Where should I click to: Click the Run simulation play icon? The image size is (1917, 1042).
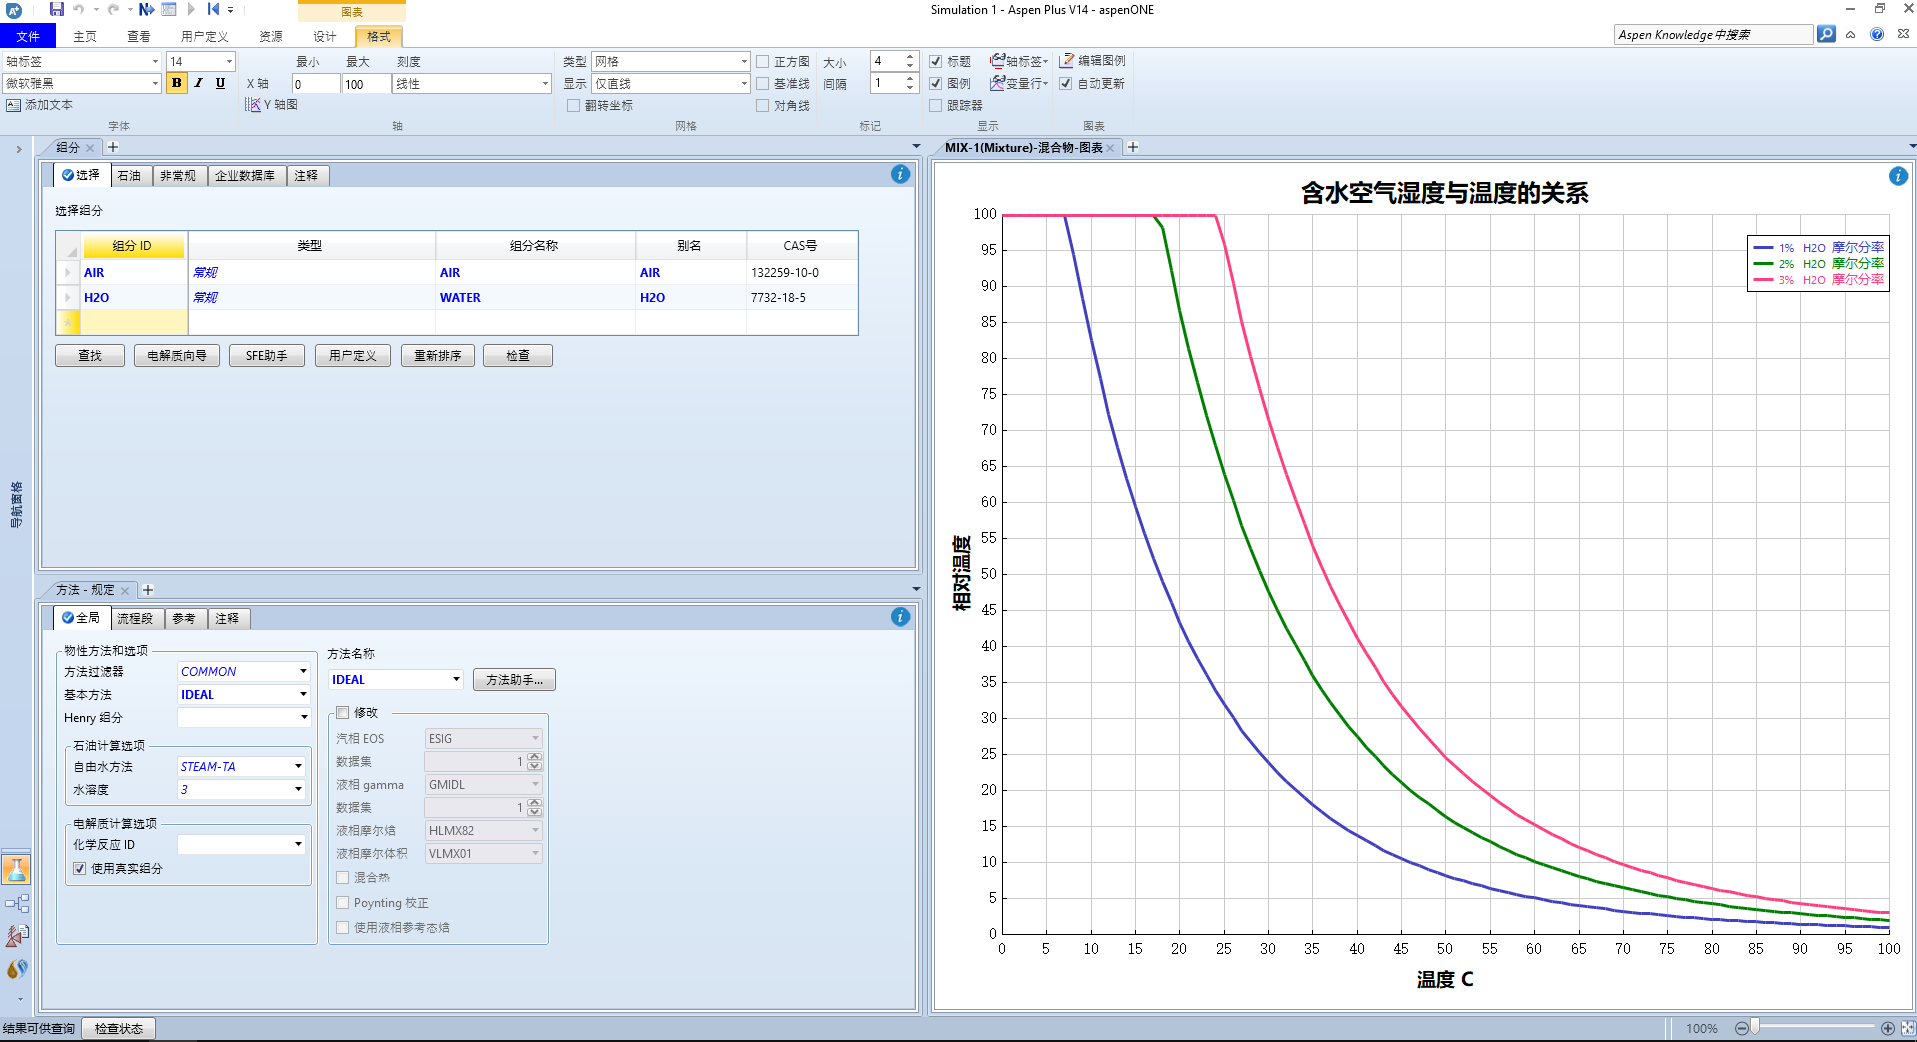pos(191,9)
